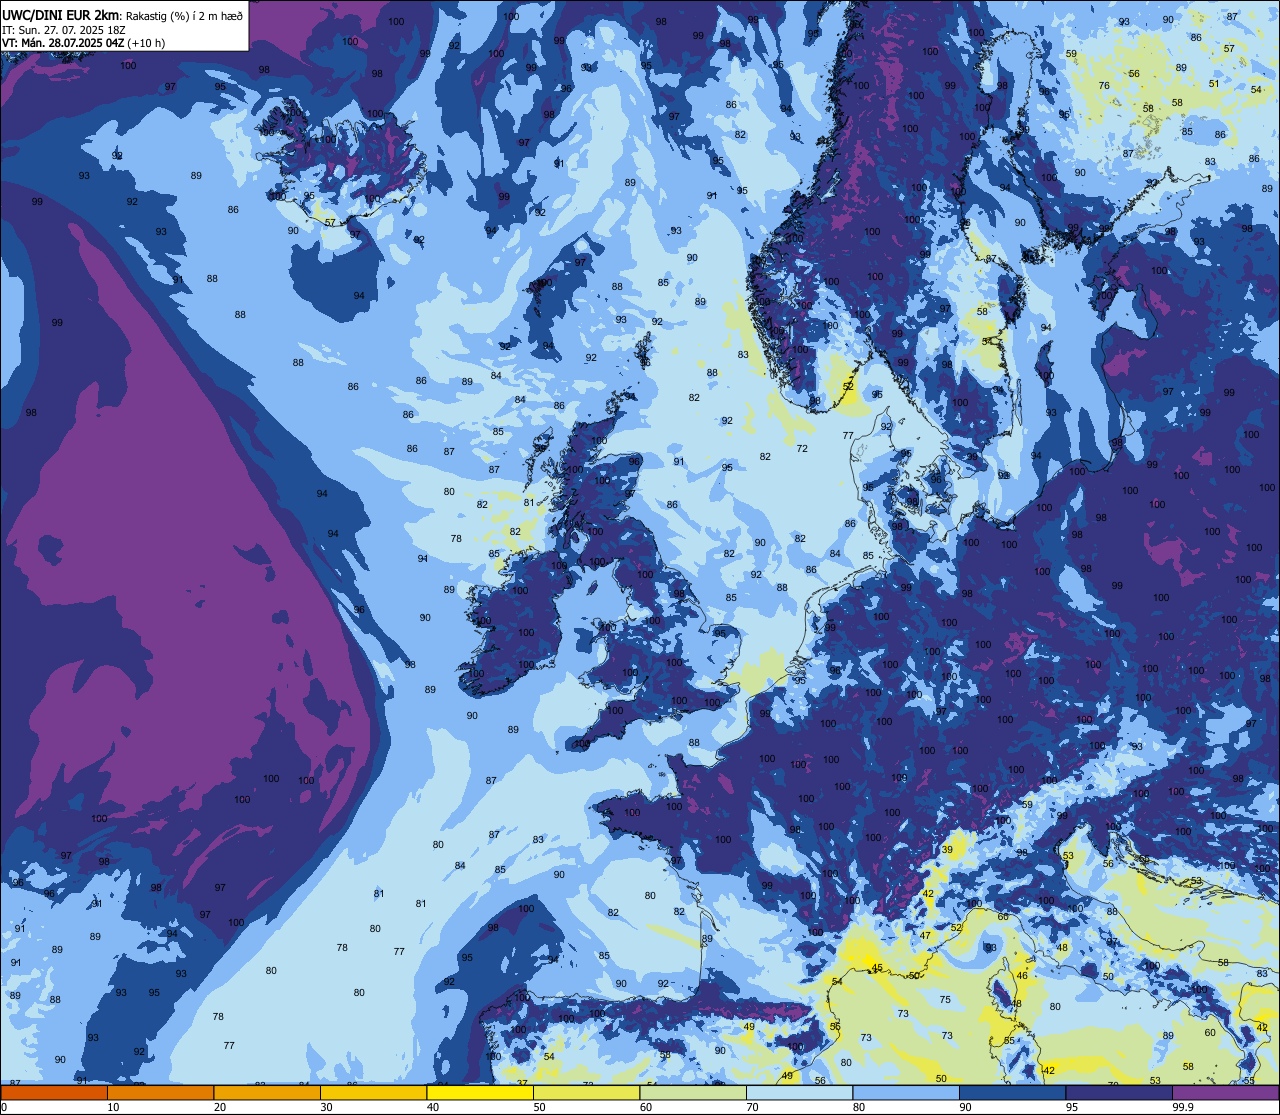Click the map humidity value "47"
Screen dimensions: 1280x1115
coord(925,936)
